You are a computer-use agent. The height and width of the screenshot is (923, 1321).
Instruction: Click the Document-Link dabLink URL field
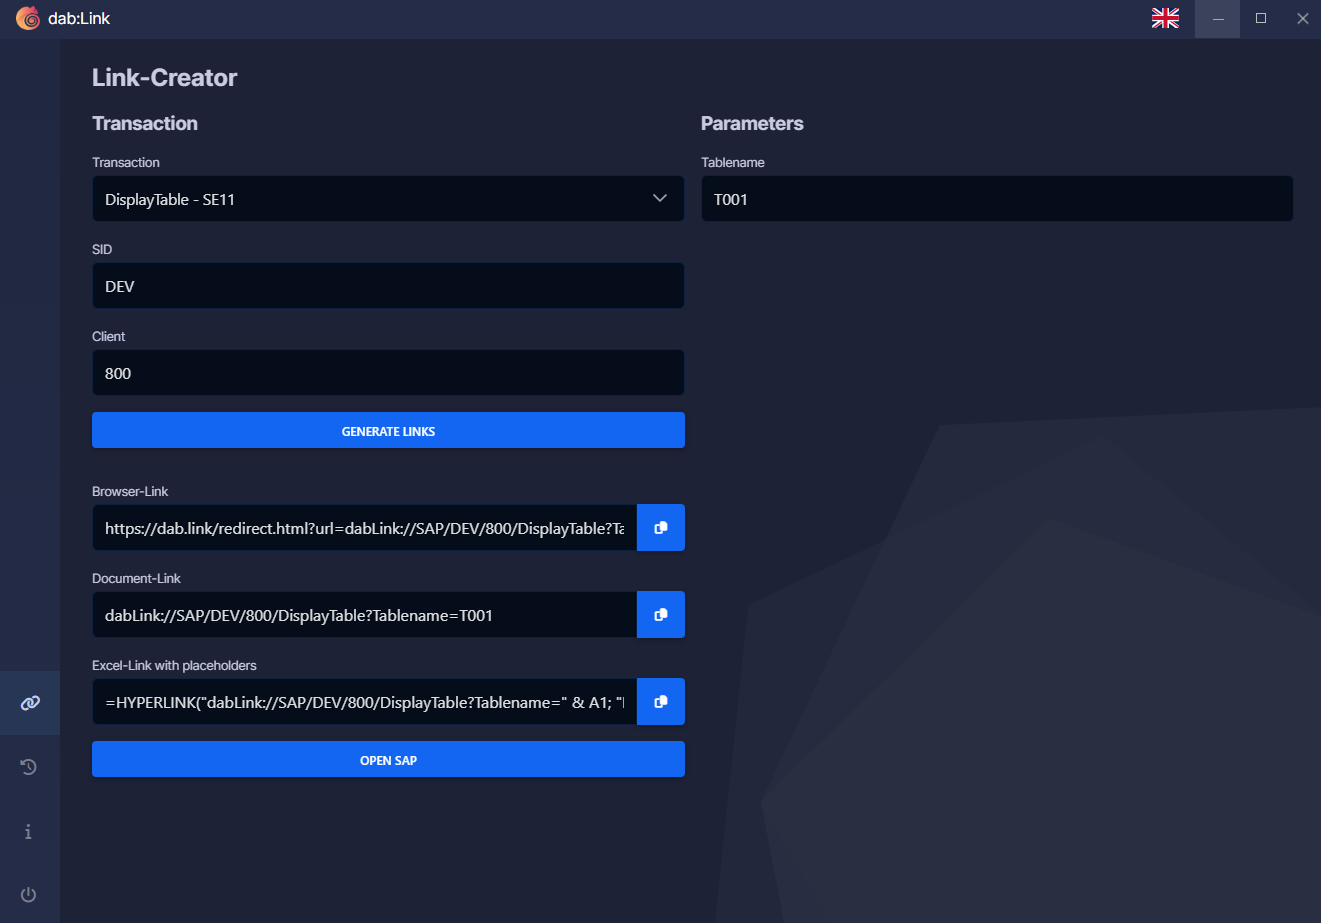[x=364, y=614]
